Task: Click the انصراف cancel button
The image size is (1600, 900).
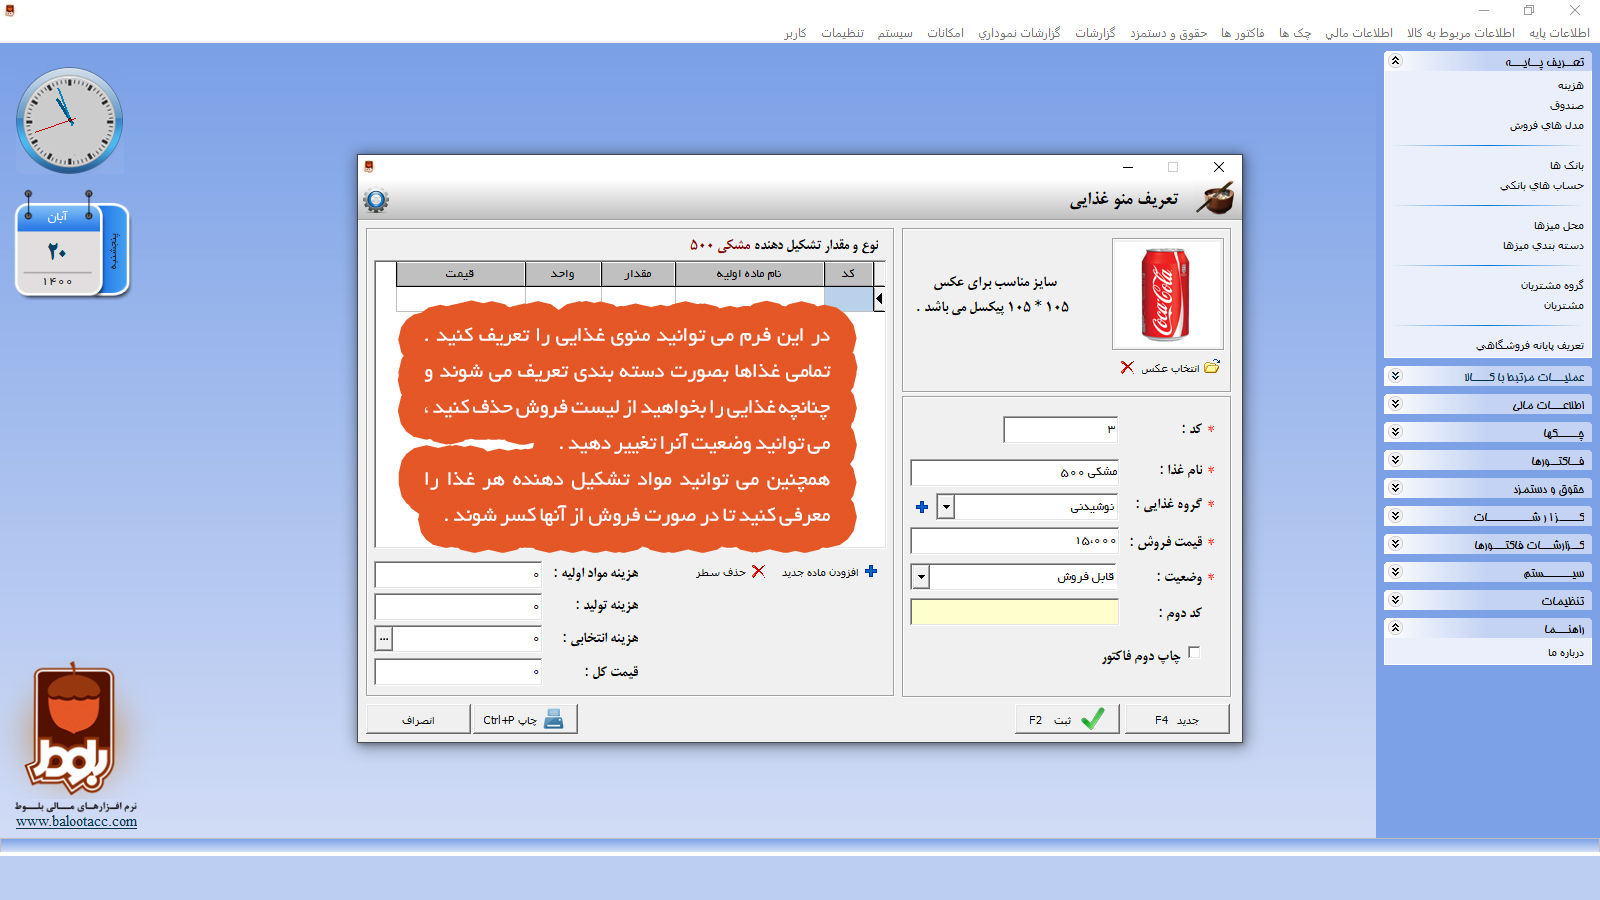Action: pos(418,719)
